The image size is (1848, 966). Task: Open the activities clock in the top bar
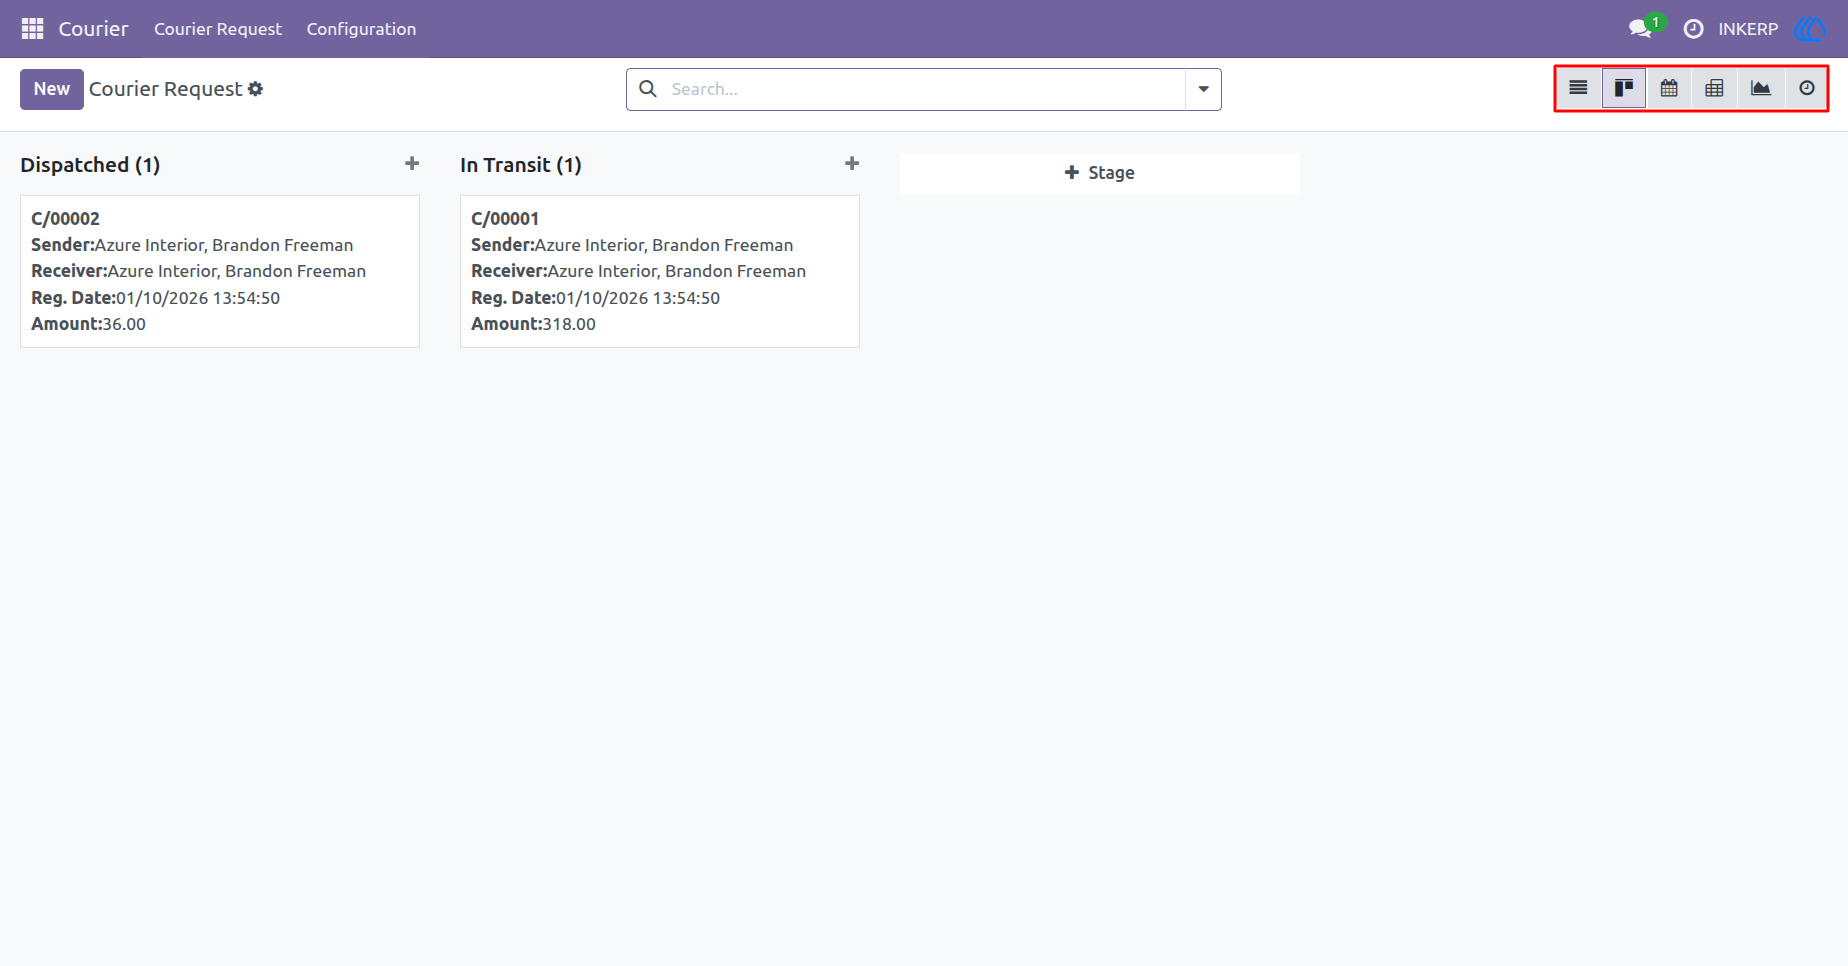pyautogui.click(x=1693, y=29)
